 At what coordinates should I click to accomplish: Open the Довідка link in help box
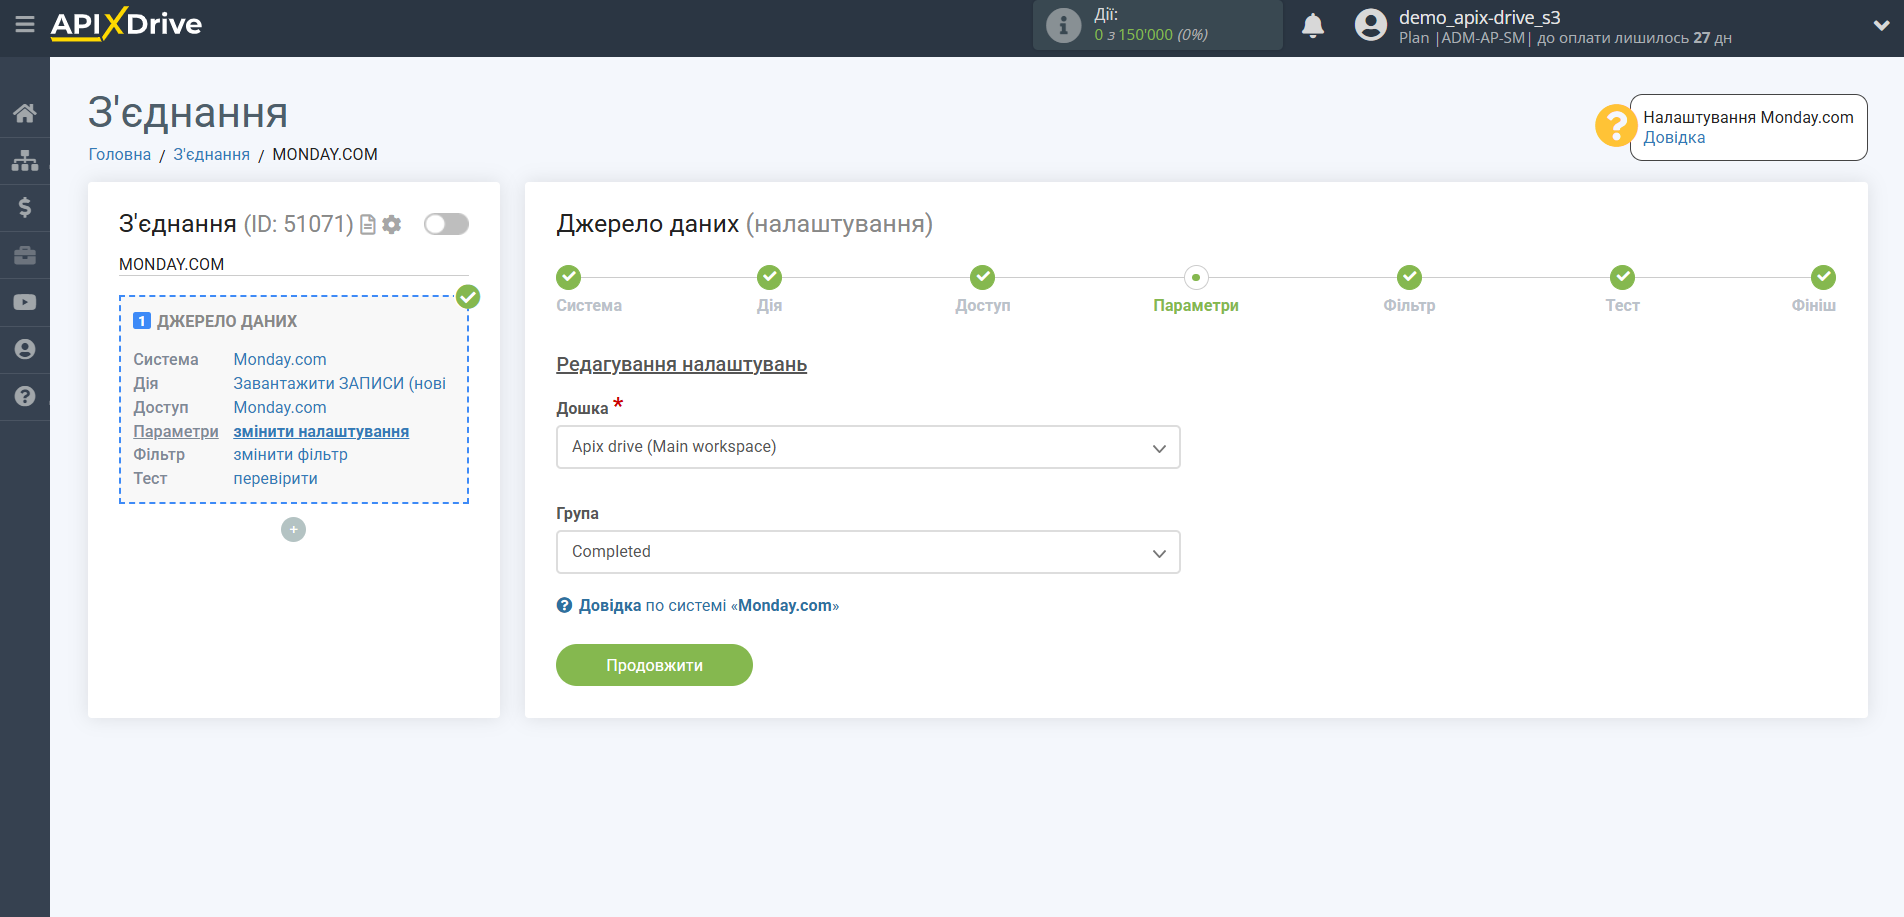click(x=1674, y=138)
